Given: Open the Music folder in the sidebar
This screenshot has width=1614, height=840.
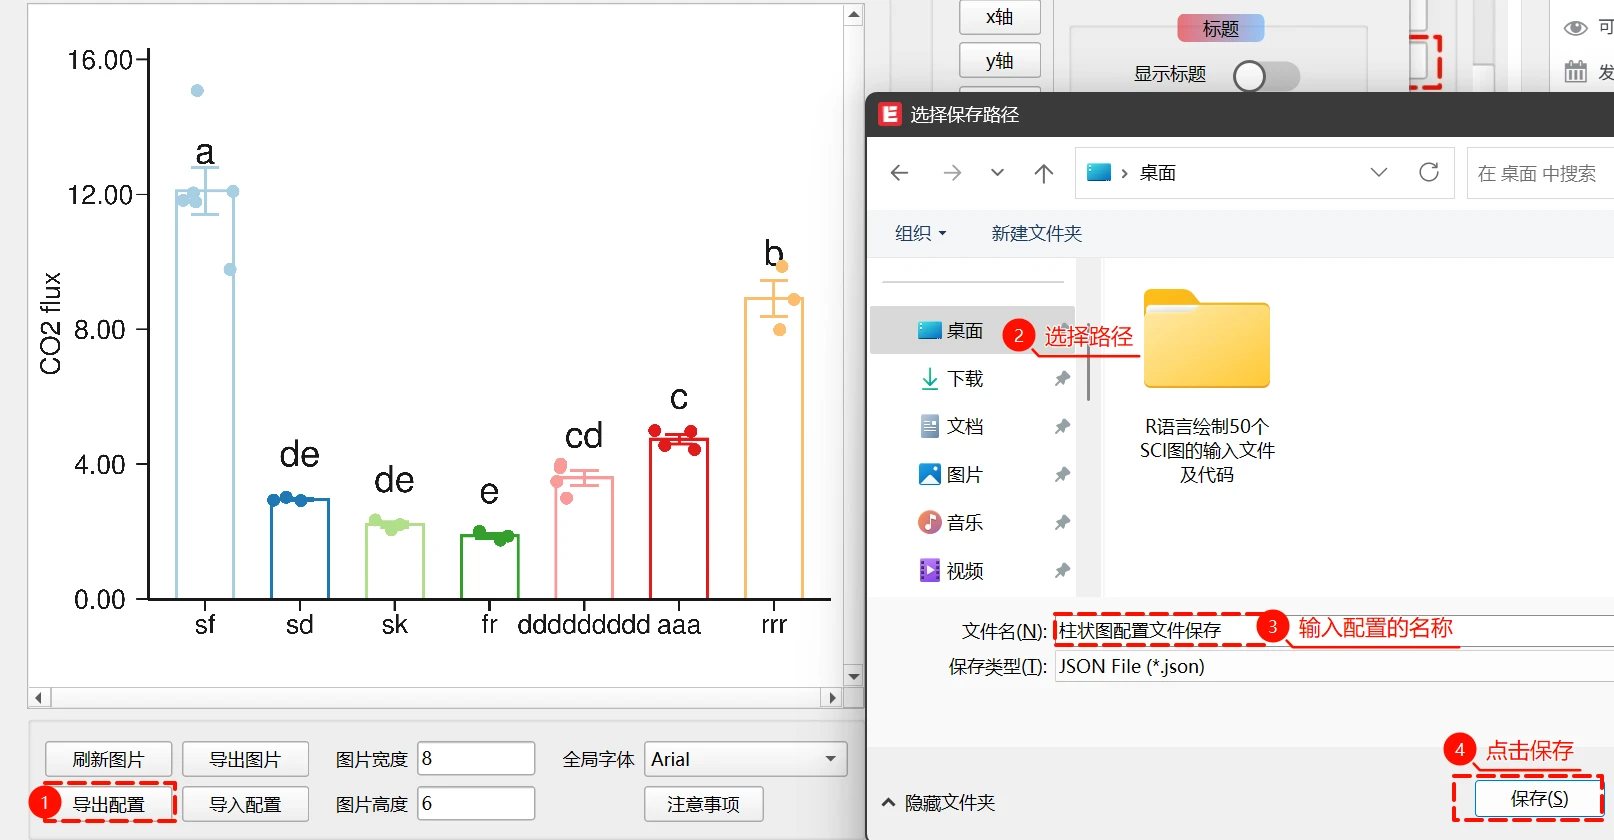Looking at the screenshot, I should [964, 523].
